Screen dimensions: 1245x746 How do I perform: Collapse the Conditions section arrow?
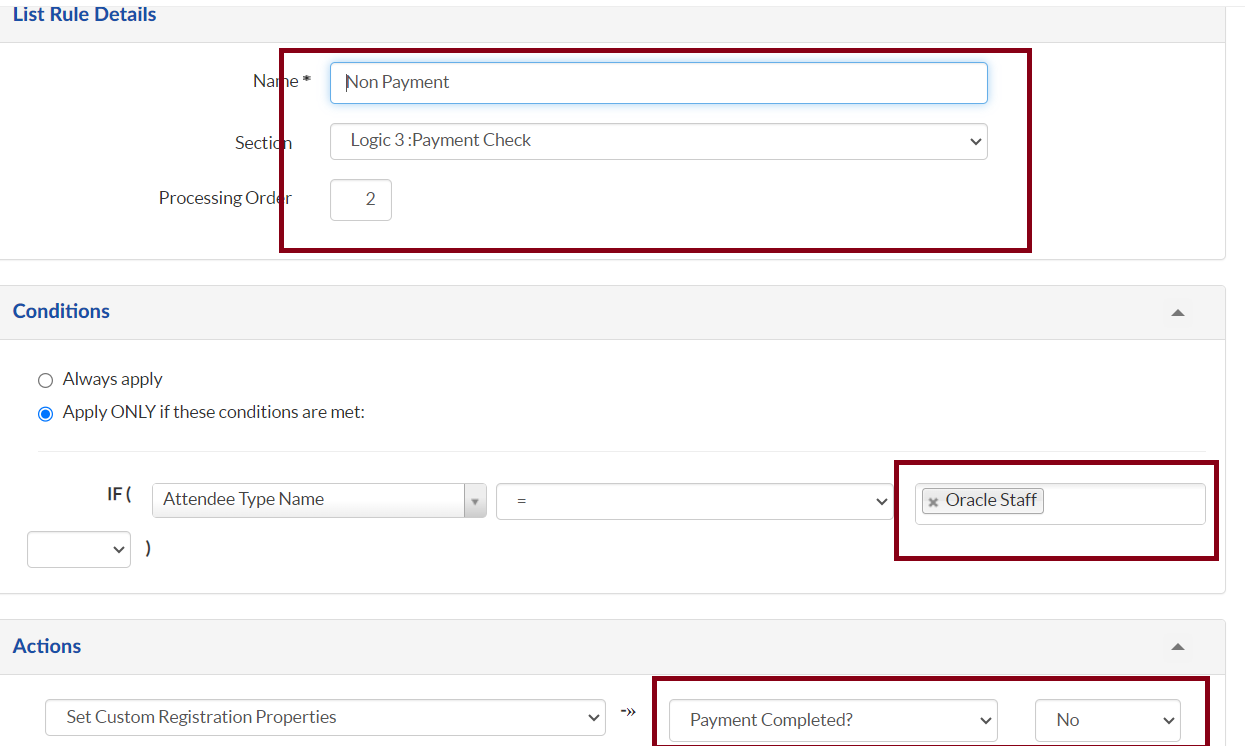click(1178, 313)
